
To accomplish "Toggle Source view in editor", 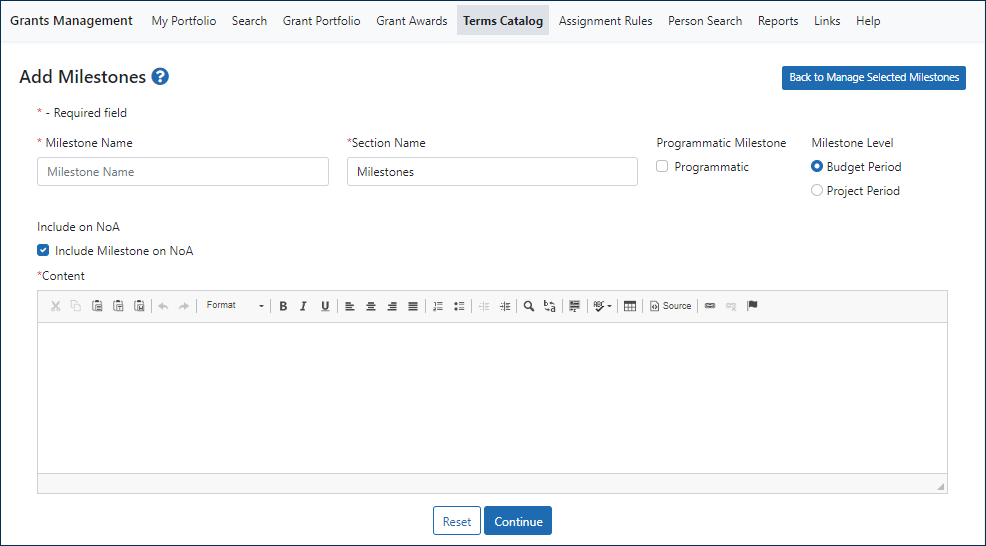I will pyautogui.click(x=670, y=306).
